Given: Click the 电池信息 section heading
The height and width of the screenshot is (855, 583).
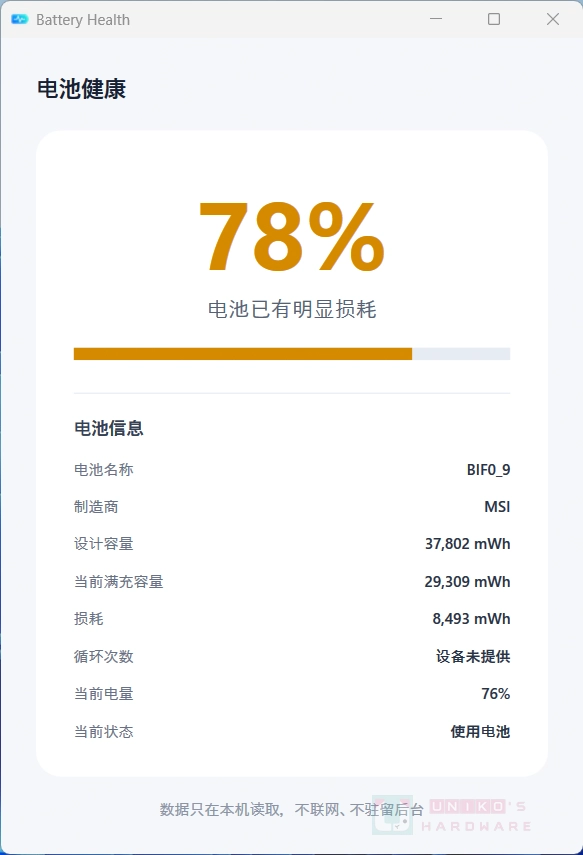Looking at the screenshot, I should pyautogui.click(x=109, y=428).
